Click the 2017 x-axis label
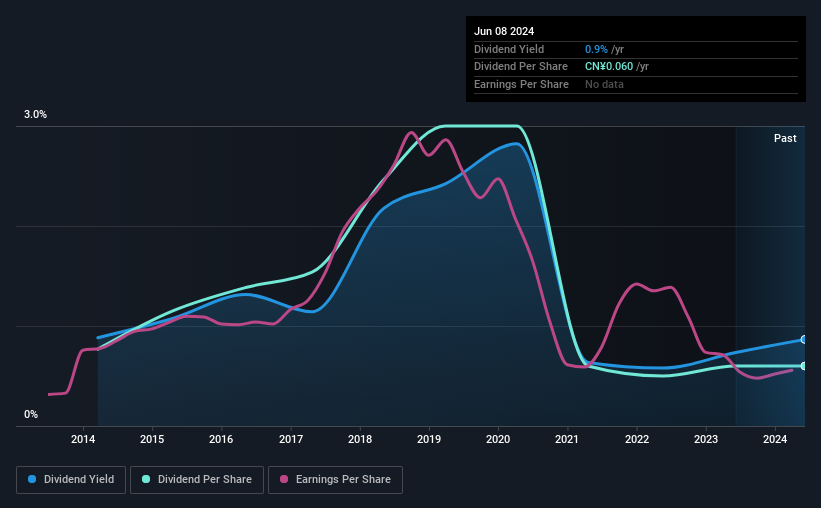Image resolution: width=821 pixels, height=508 pixels. point(291,439)
